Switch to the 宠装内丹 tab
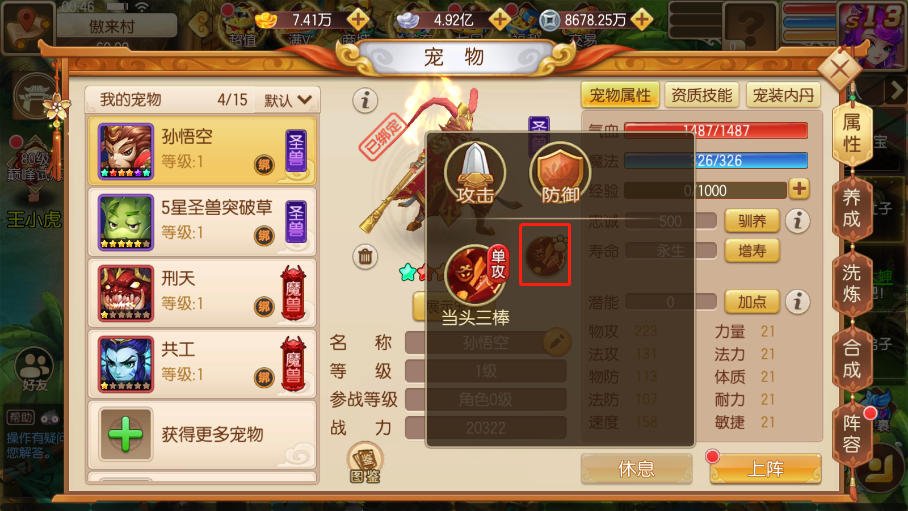This screenshot has height=511, width=908. click(x=783, y=95)
